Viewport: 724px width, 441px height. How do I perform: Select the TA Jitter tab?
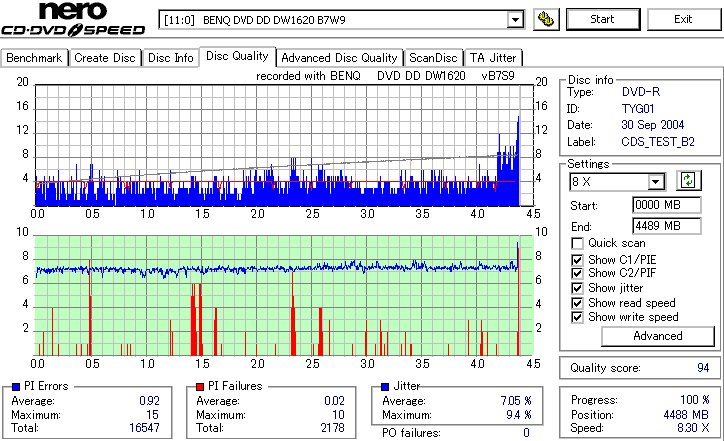[x=493, y=58]
